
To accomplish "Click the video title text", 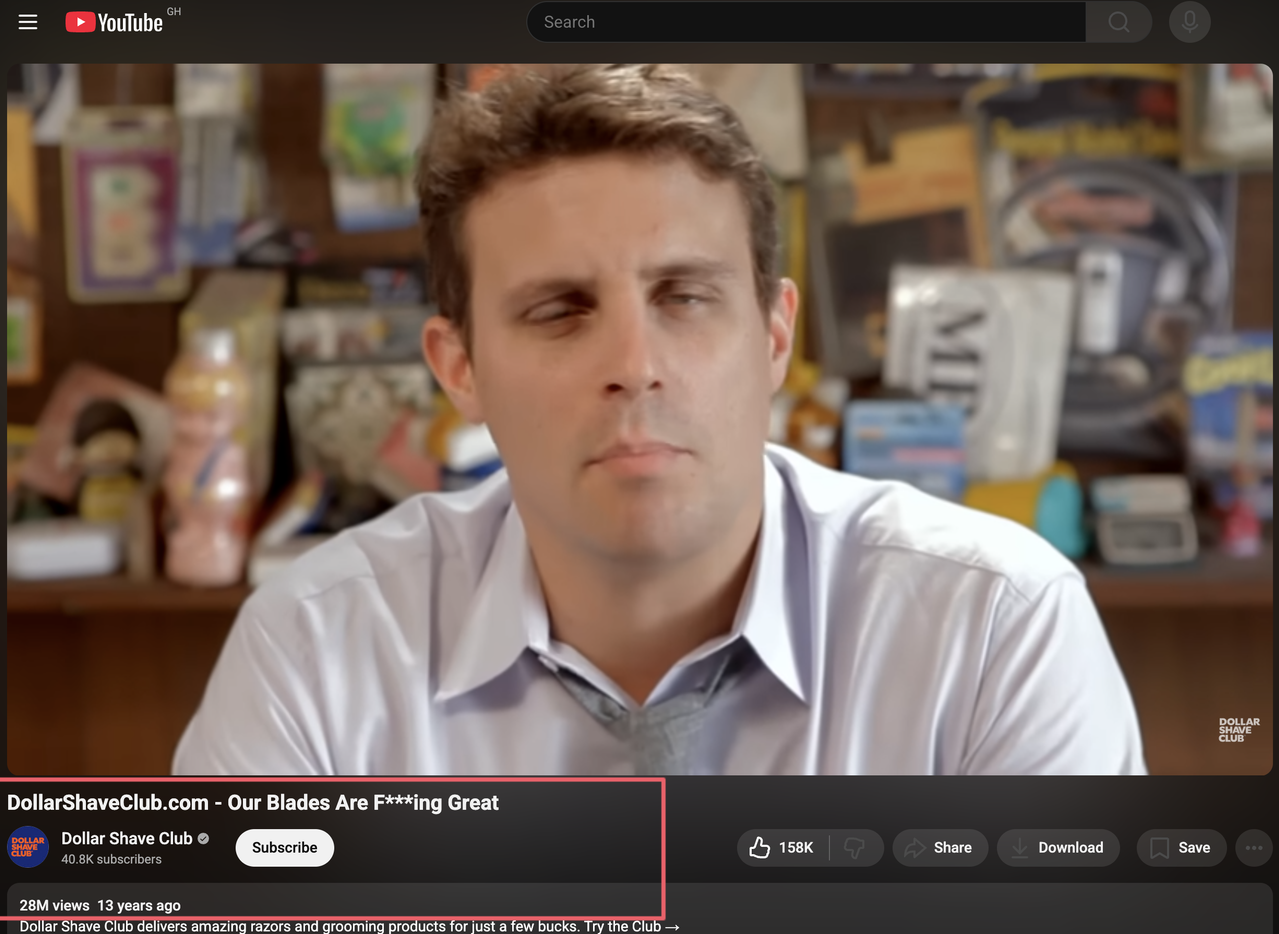I will point(253,802).
